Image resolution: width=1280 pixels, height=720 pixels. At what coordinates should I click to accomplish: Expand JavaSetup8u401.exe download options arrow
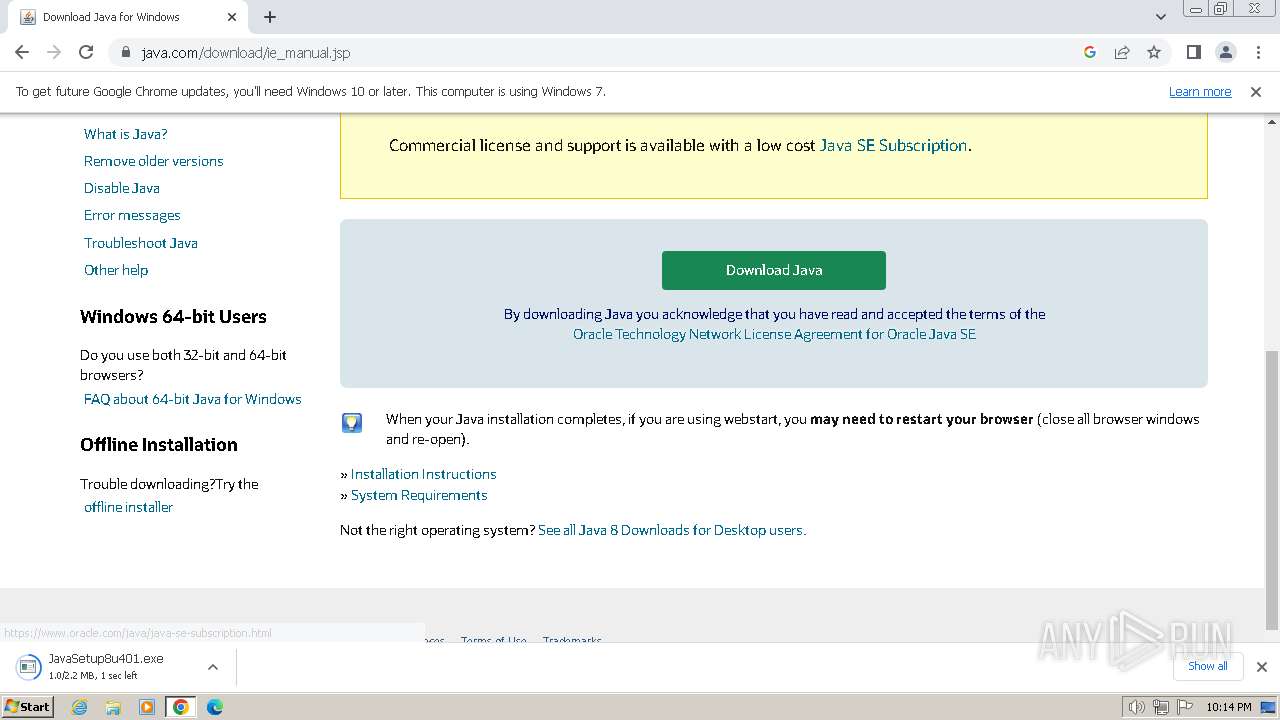pos(212,667)
